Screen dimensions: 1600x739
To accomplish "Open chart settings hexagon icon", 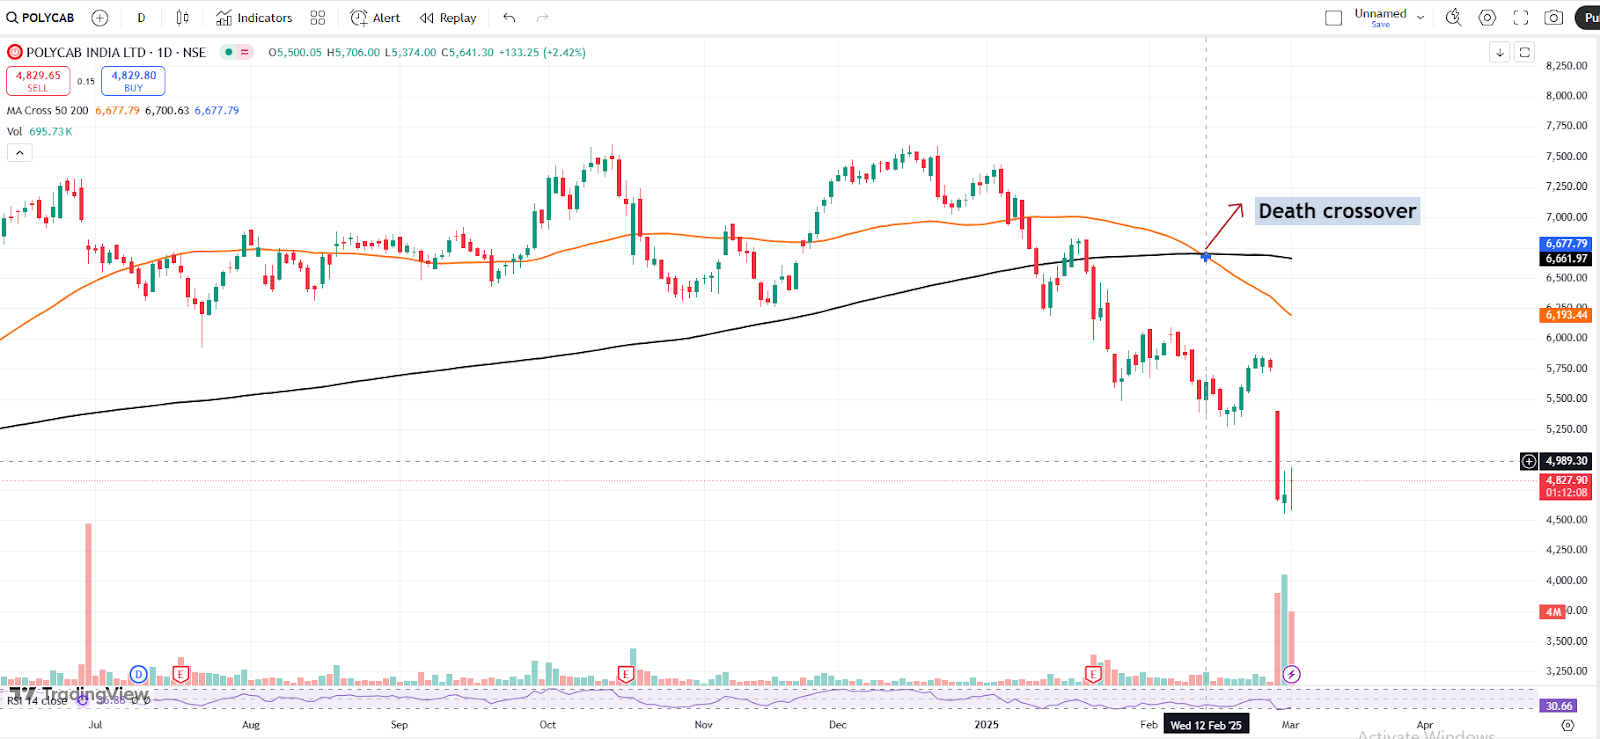I will 1487,18.
